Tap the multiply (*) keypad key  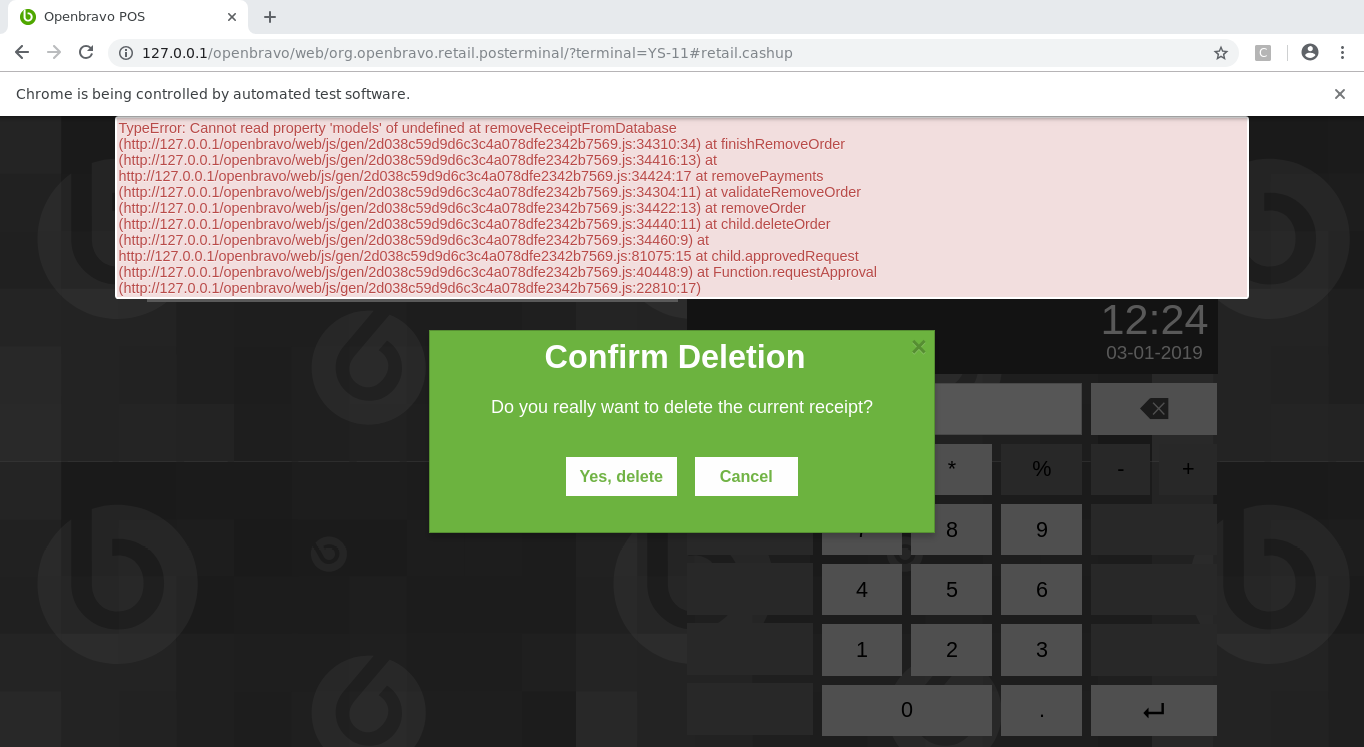pos(951,469)
